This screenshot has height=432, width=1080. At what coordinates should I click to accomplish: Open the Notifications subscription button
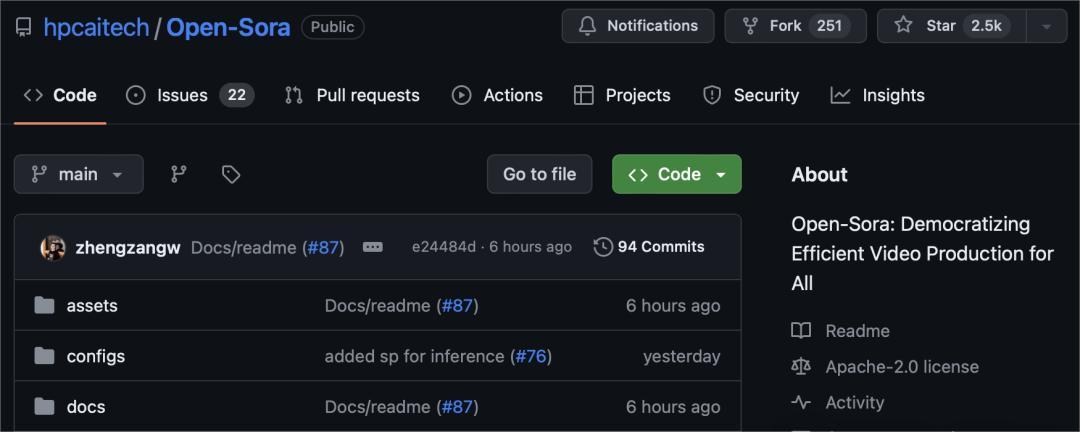pos(638,26)
